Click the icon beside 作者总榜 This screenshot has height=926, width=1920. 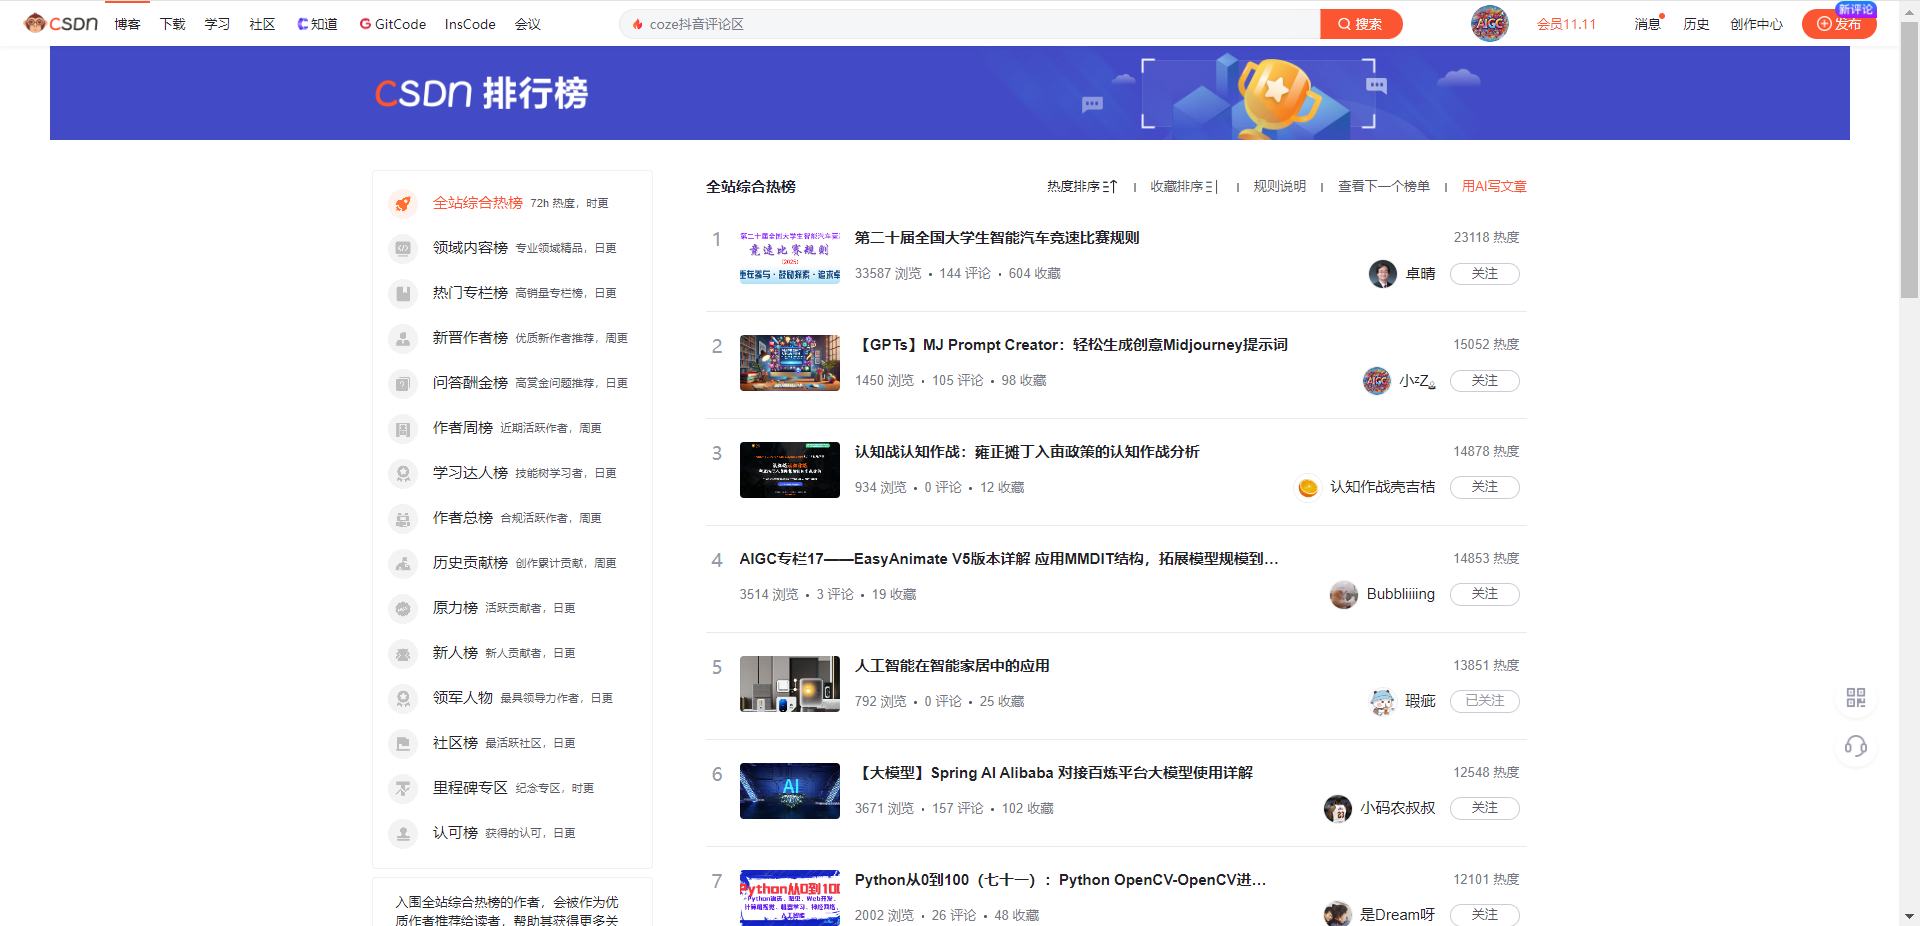pyautogui.click(x=403, y=518)
